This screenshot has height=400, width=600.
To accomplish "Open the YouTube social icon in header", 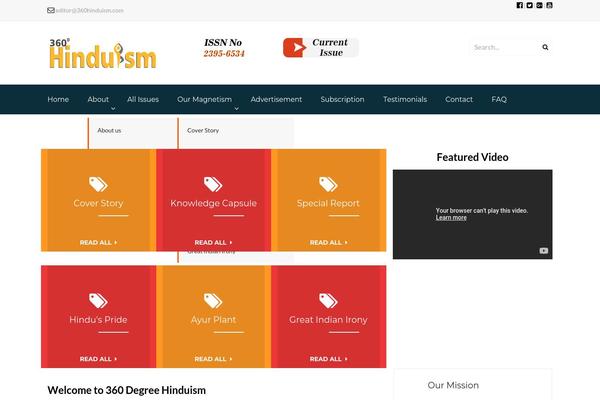I will (549, 5).
